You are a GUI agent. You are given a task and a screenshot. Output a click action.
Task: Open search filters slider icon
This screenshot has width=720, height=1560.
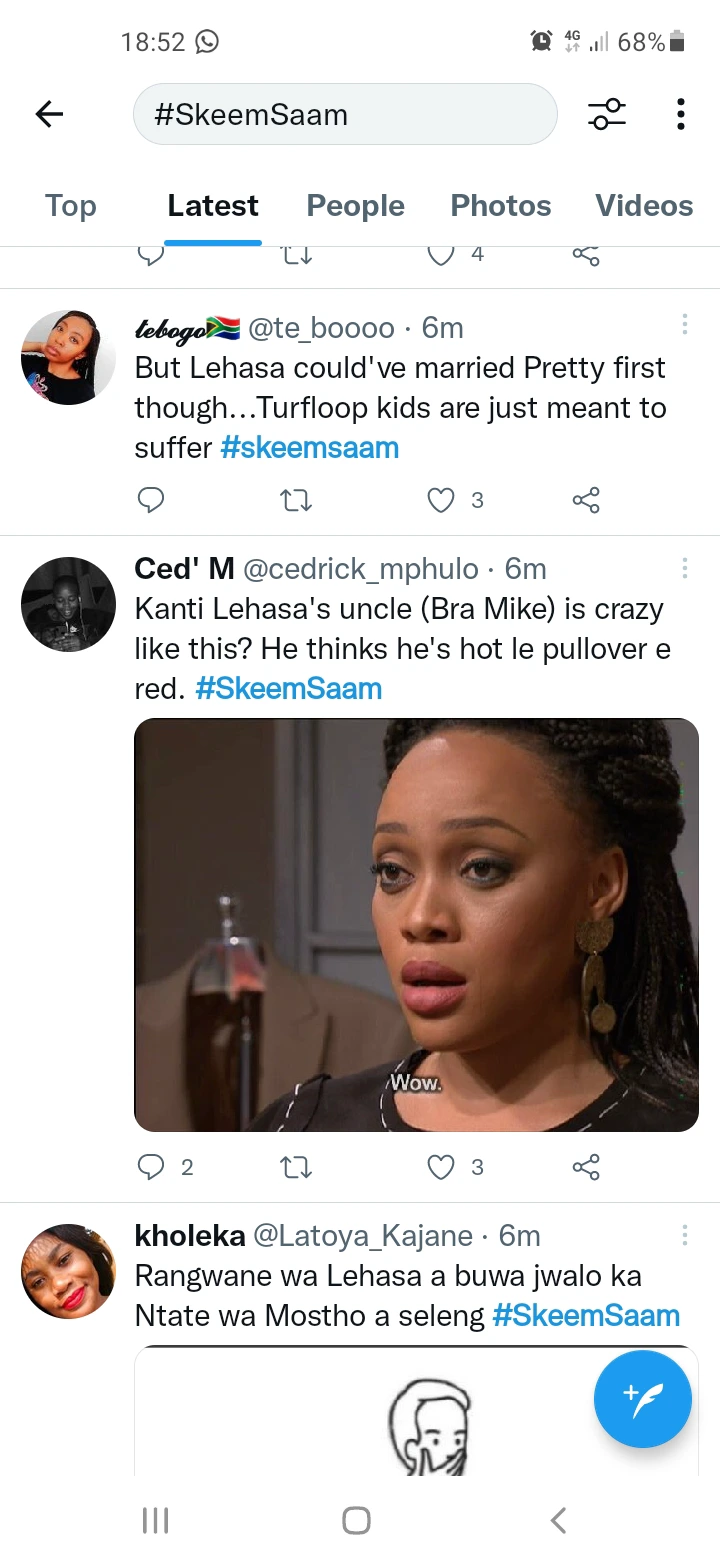(x=606, y=114)
